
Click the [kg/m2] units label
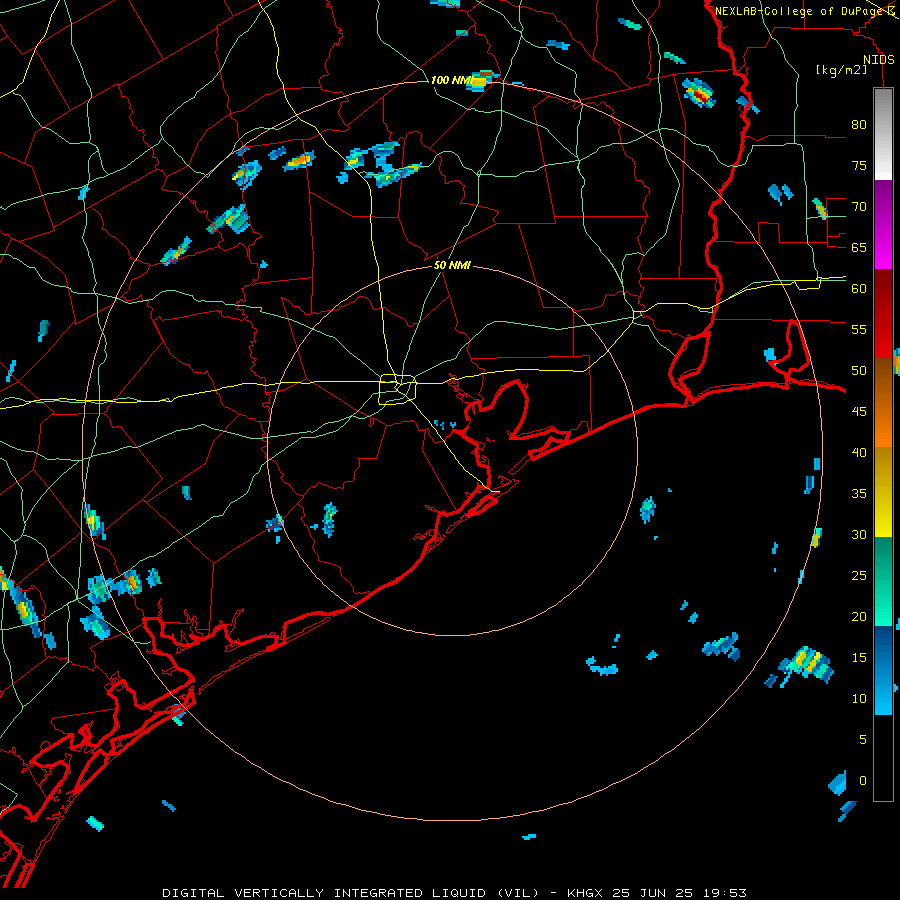point(841,70)
